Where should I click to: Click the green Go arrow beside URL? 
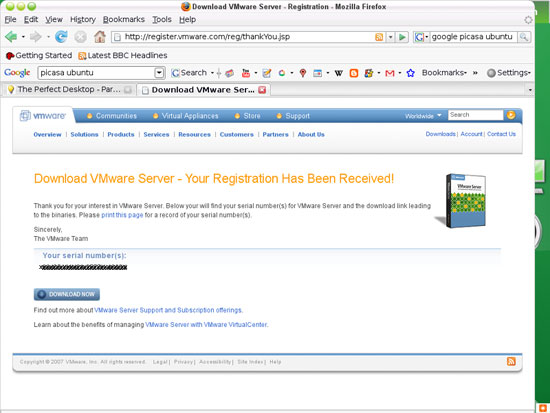[402, 37]
